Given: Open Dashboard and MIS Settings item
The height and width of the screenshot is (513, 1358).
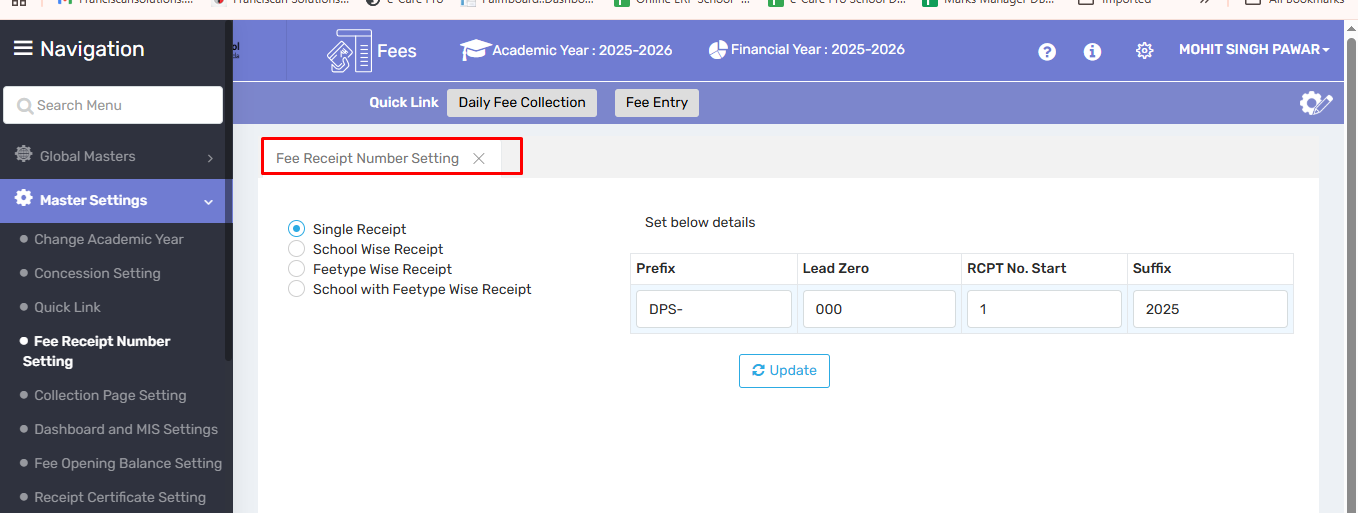Looking at the screenshot, I should point(126,429).
